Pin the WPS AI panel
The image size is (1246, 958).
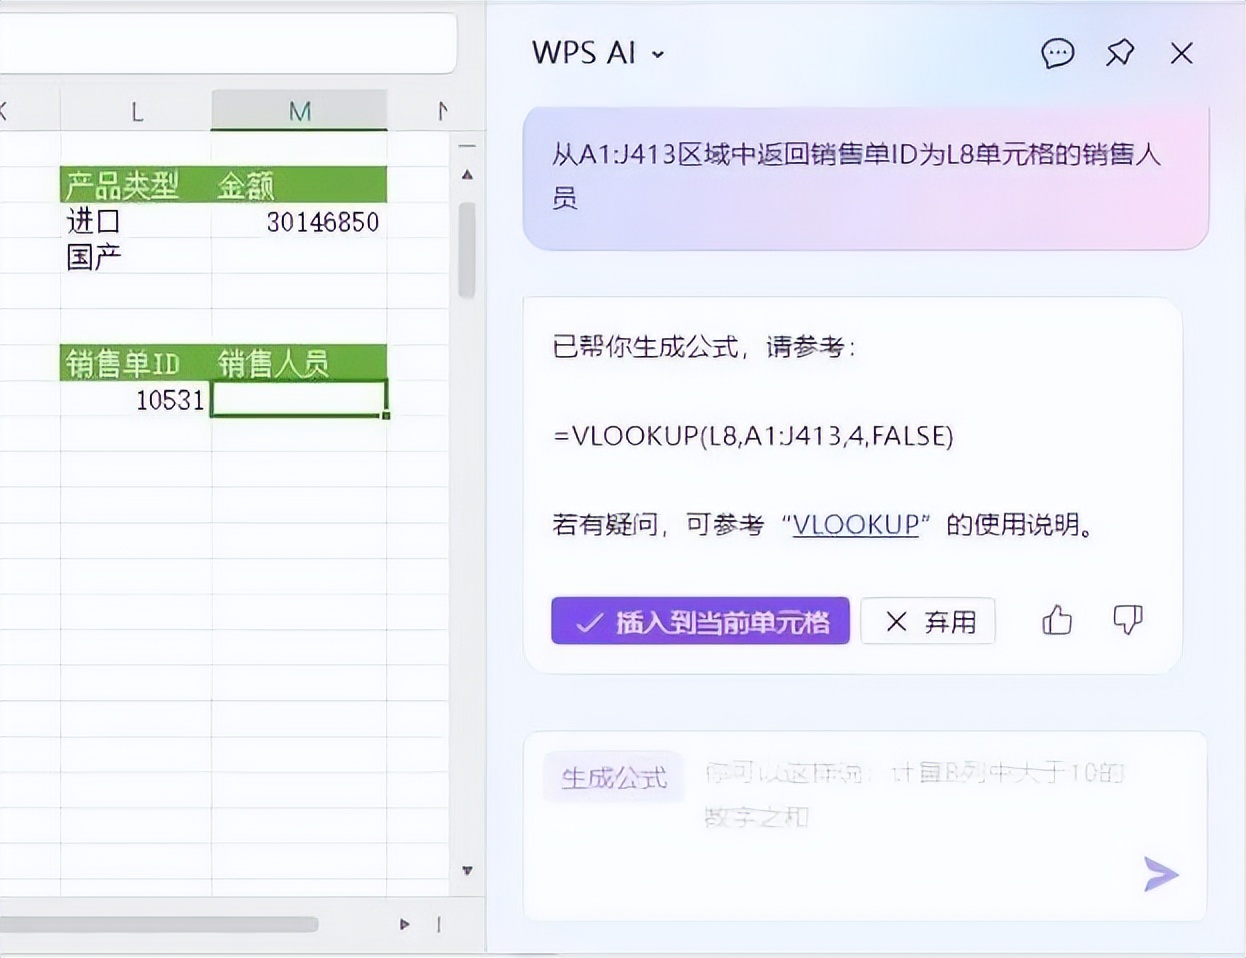[x=1120, y=53]
